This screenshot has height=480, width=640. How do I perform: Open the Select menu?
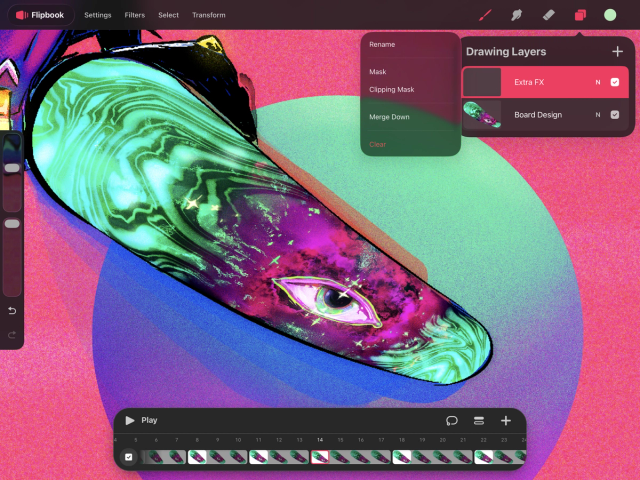(x=169, y=15)
